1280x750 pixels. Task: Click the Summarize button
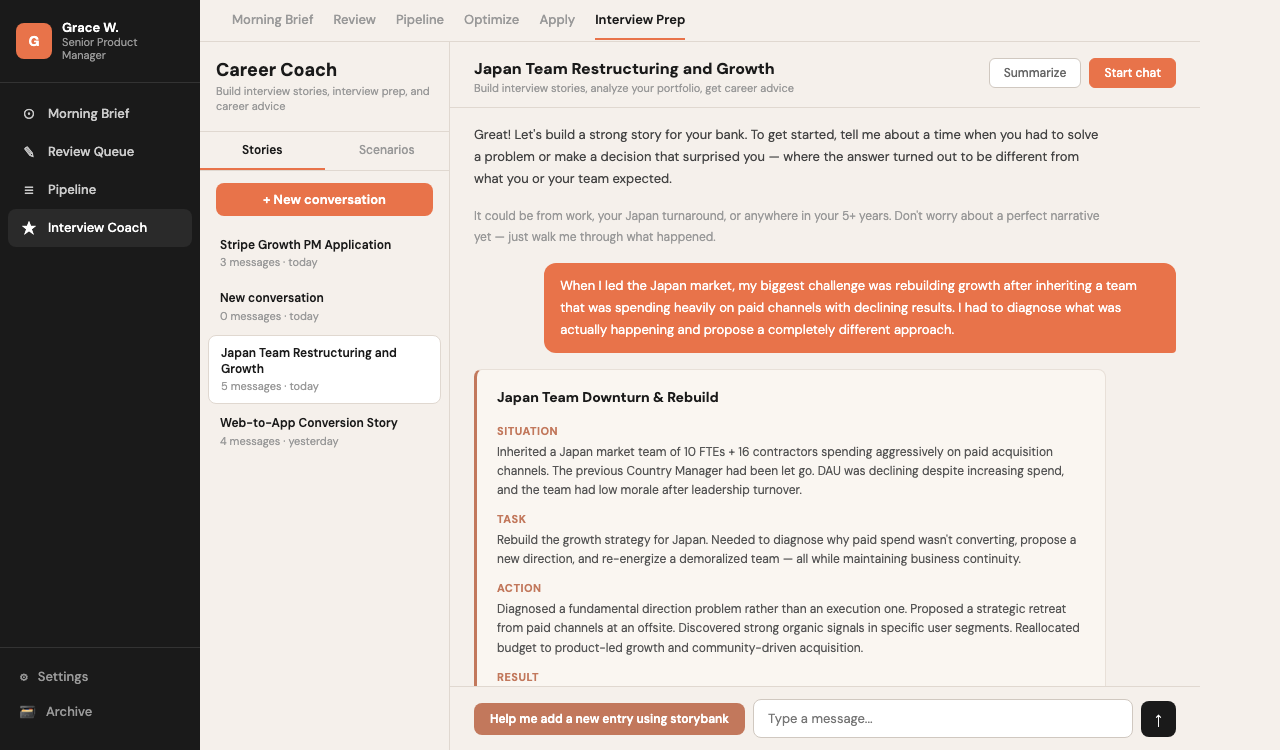pyautogui.click(x=1034, y=73)
